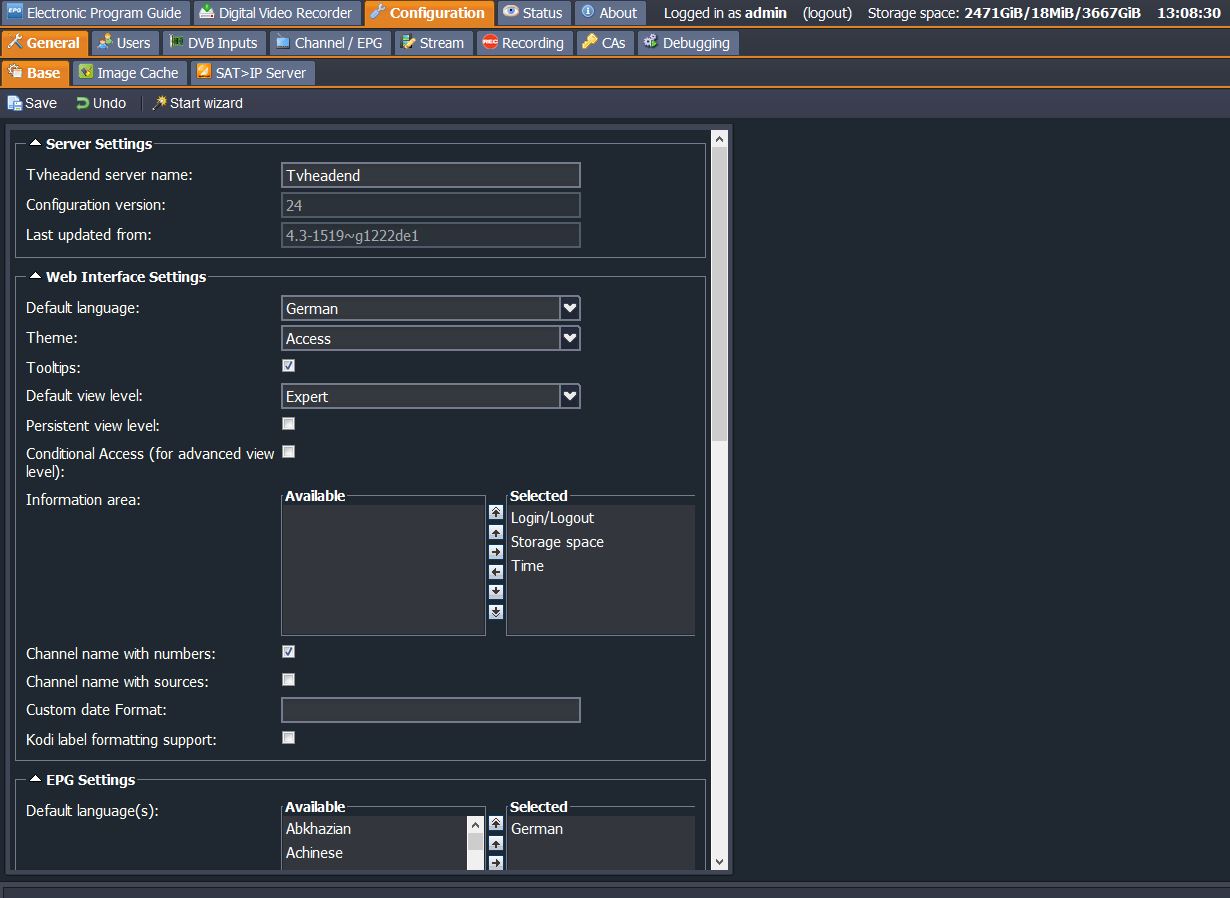Switch to the Status tab
Image resolution: width=1230 pixels, height=898 pixels.
534,13
